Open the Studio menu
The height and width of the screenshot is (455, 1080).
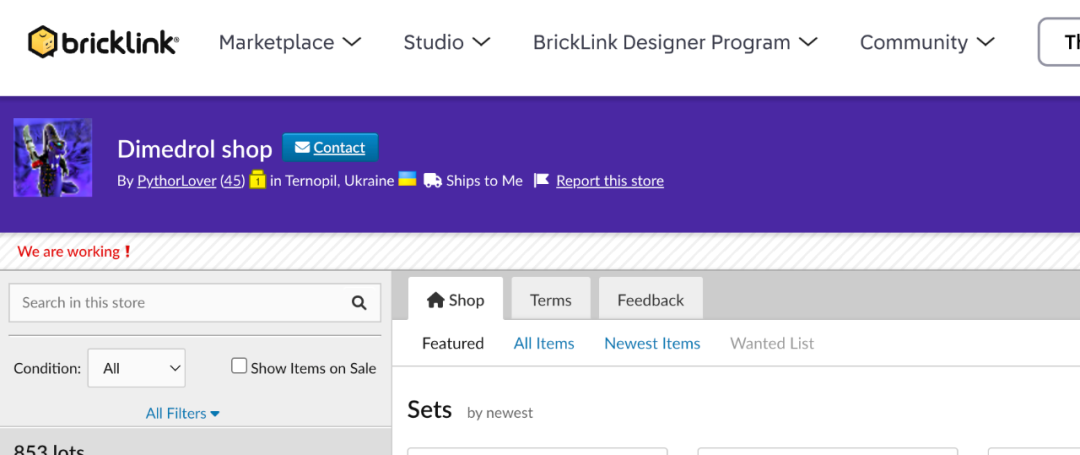click(447, 42)
